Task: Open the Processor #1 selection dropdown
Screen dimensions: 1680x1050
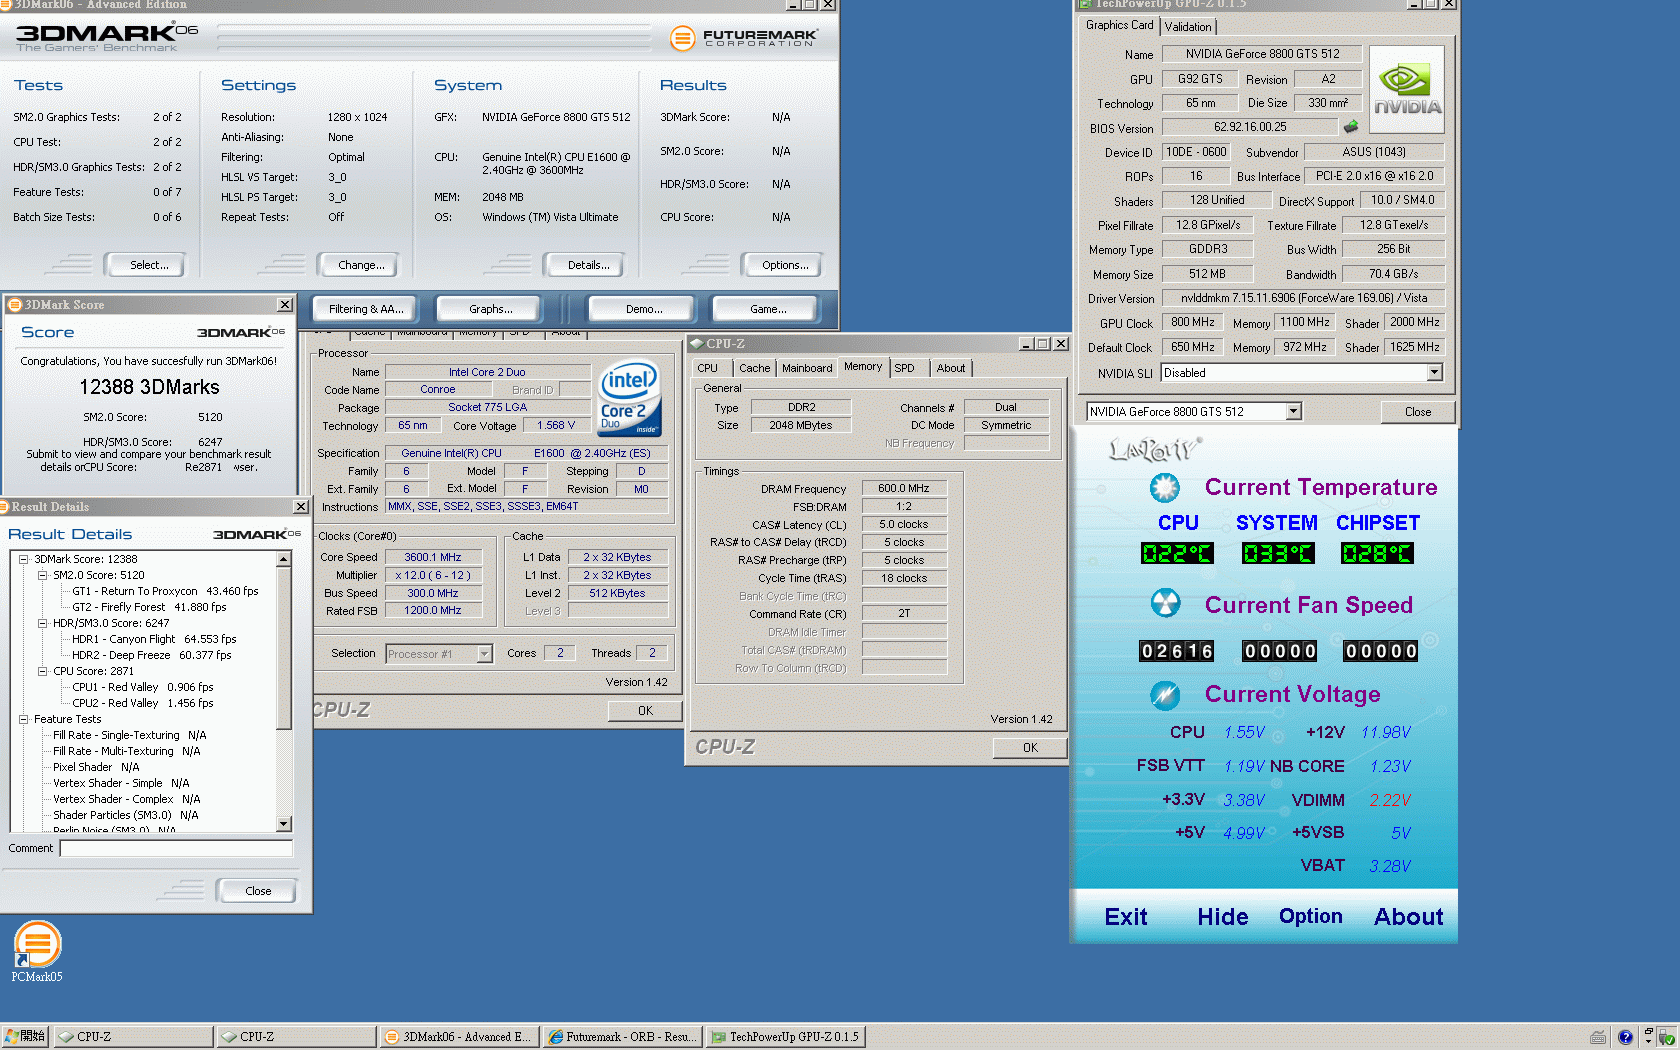Action: [x=484, y=654]
